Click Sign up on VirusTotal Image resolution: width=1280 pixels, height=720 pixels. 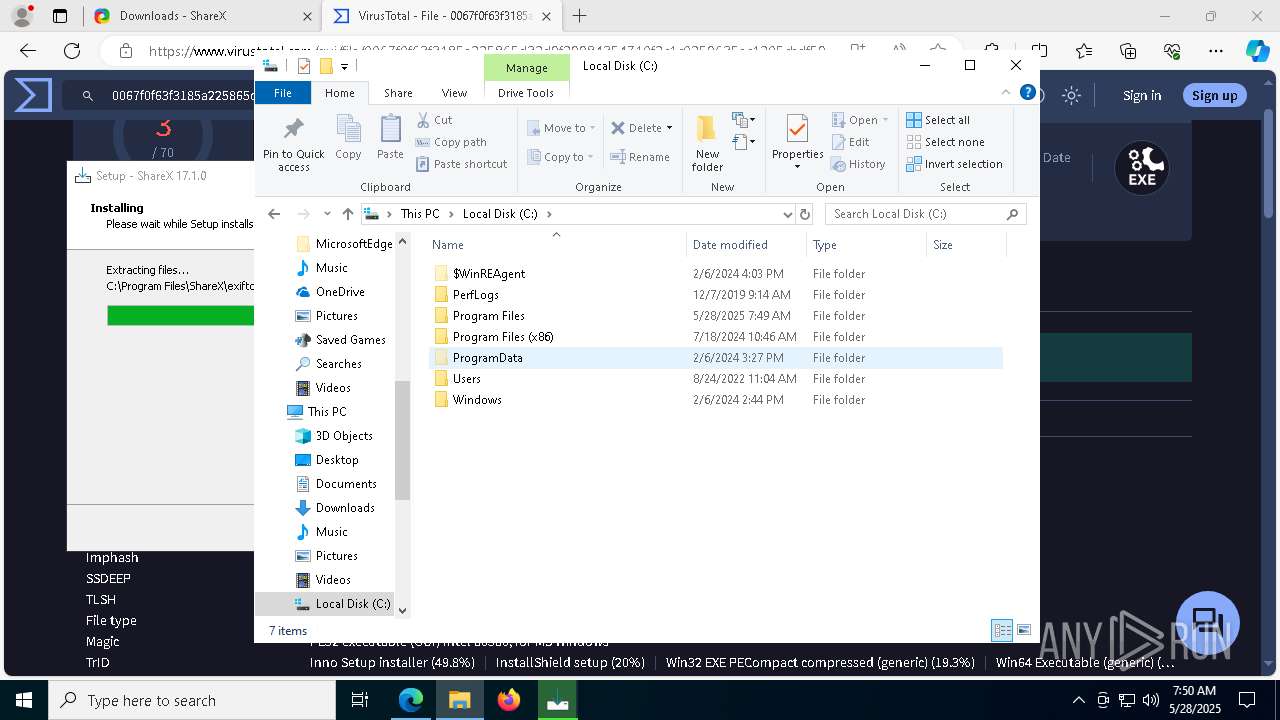click(x=1214, y=95)
